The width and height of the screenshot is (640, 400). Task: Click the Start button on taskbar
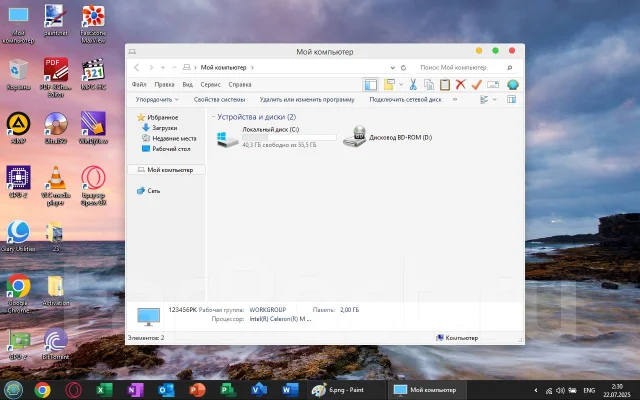(13, 390)
